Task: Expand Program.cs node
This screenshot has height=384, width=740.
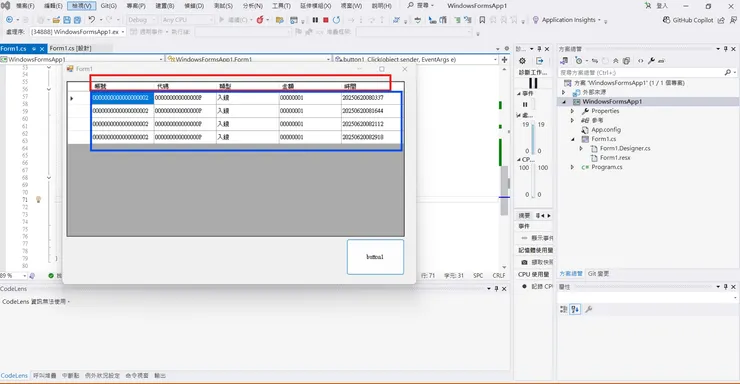Action: click(572, 167)
